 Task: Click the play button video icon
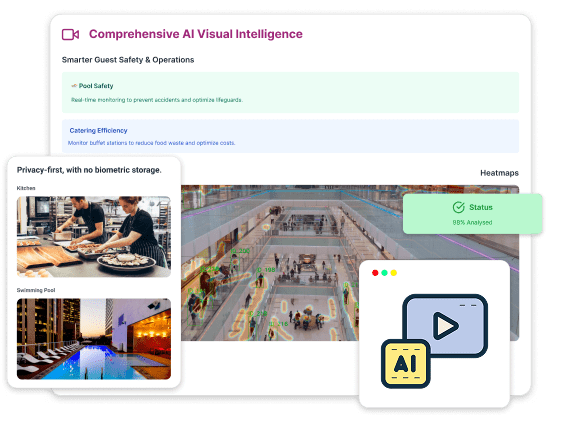(446, 325)
